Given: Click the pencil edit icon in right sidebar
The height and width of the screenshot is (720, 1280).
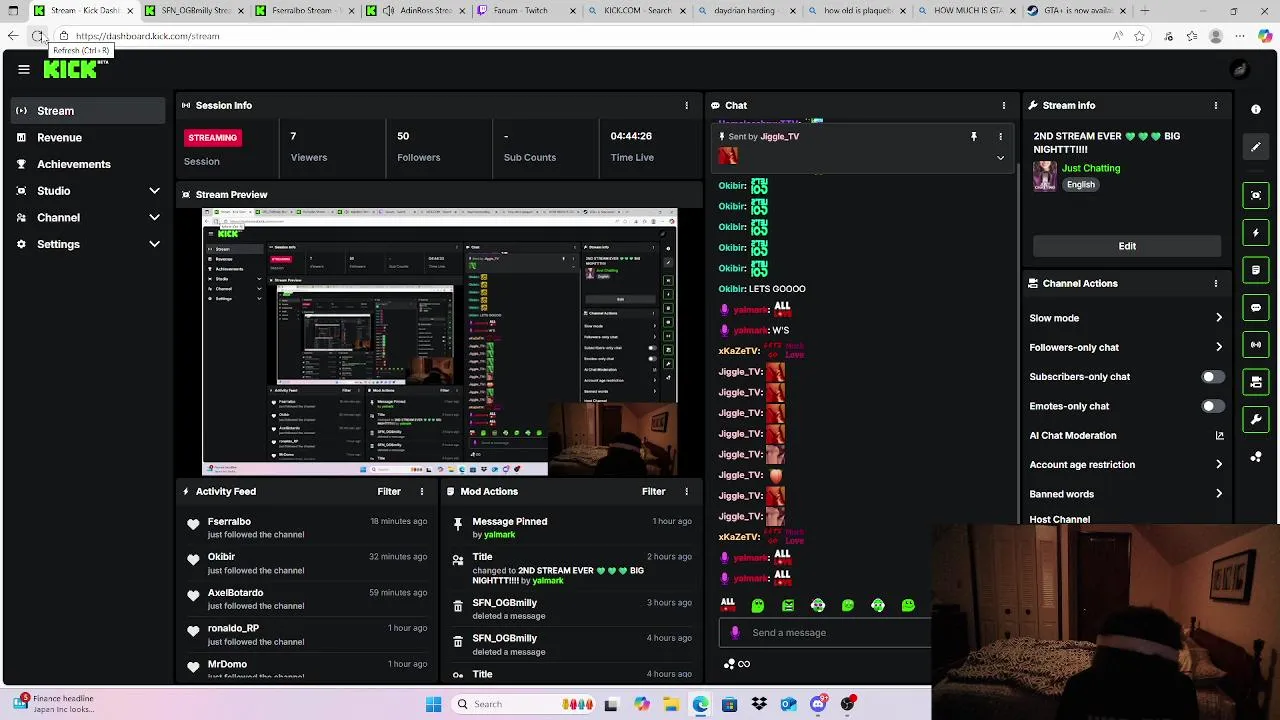Looking at the screenshot, I should 1256,147.
